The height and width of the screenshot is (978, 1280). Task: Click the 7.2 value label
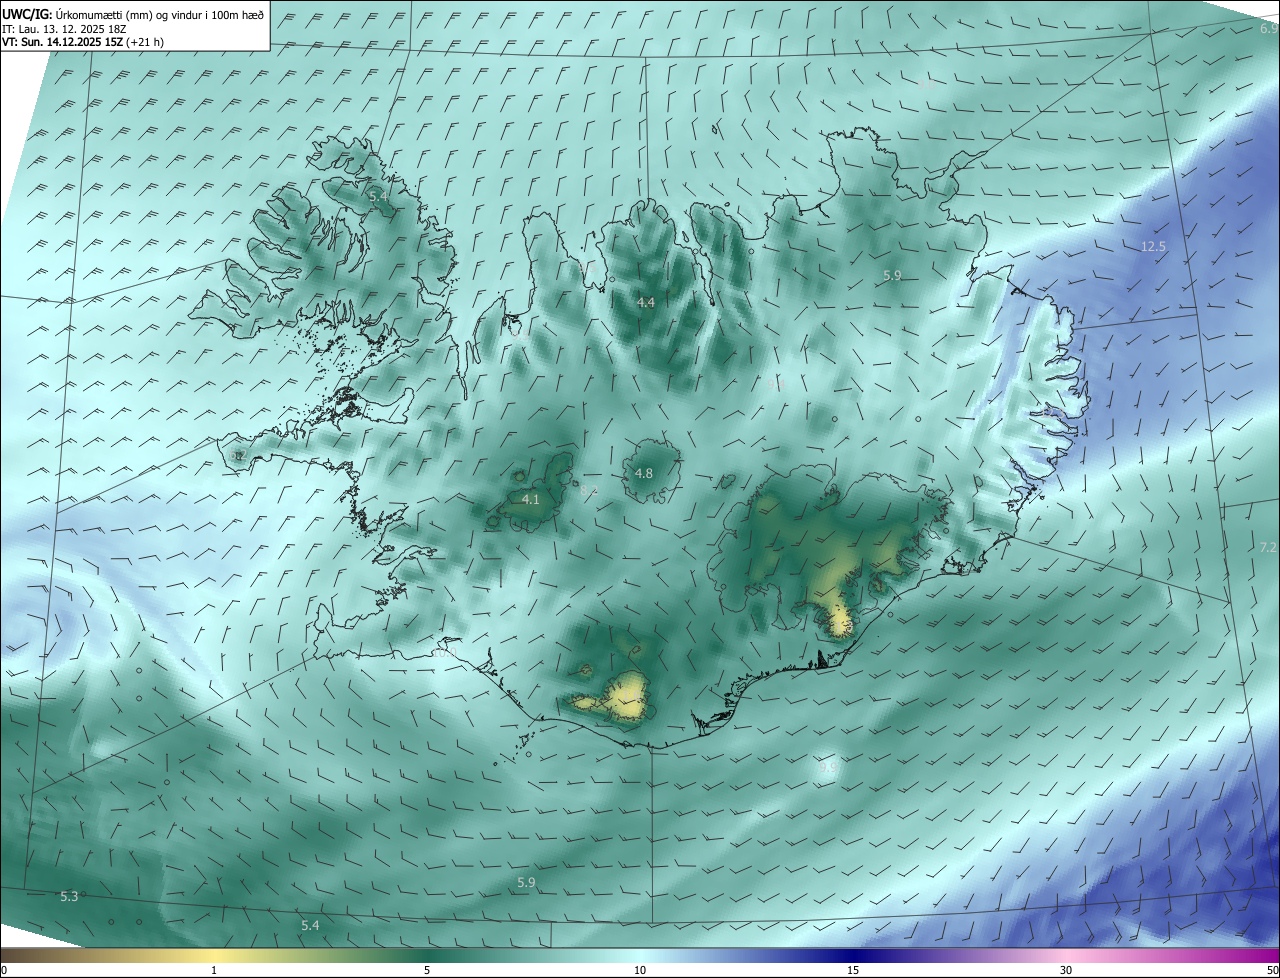coord(1268,547)
